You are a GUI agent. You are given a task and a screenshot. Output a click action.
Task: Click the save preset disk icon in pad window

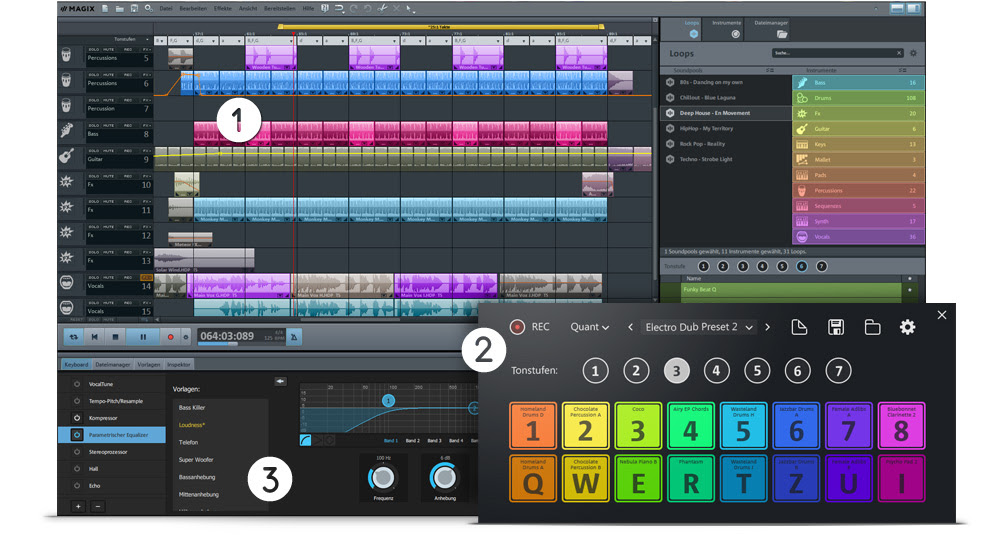(835, 327)
